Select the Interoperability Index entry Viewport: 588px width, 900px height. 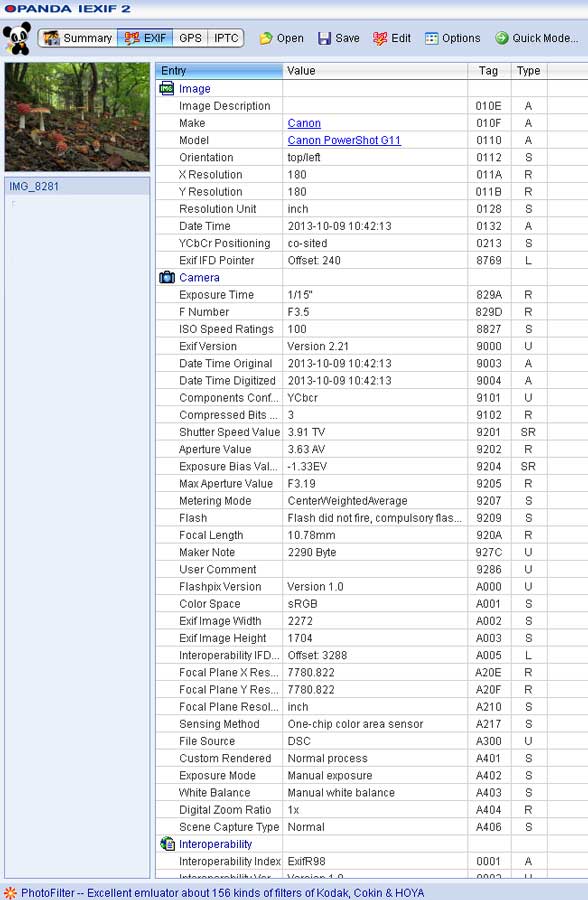(230, 861)
